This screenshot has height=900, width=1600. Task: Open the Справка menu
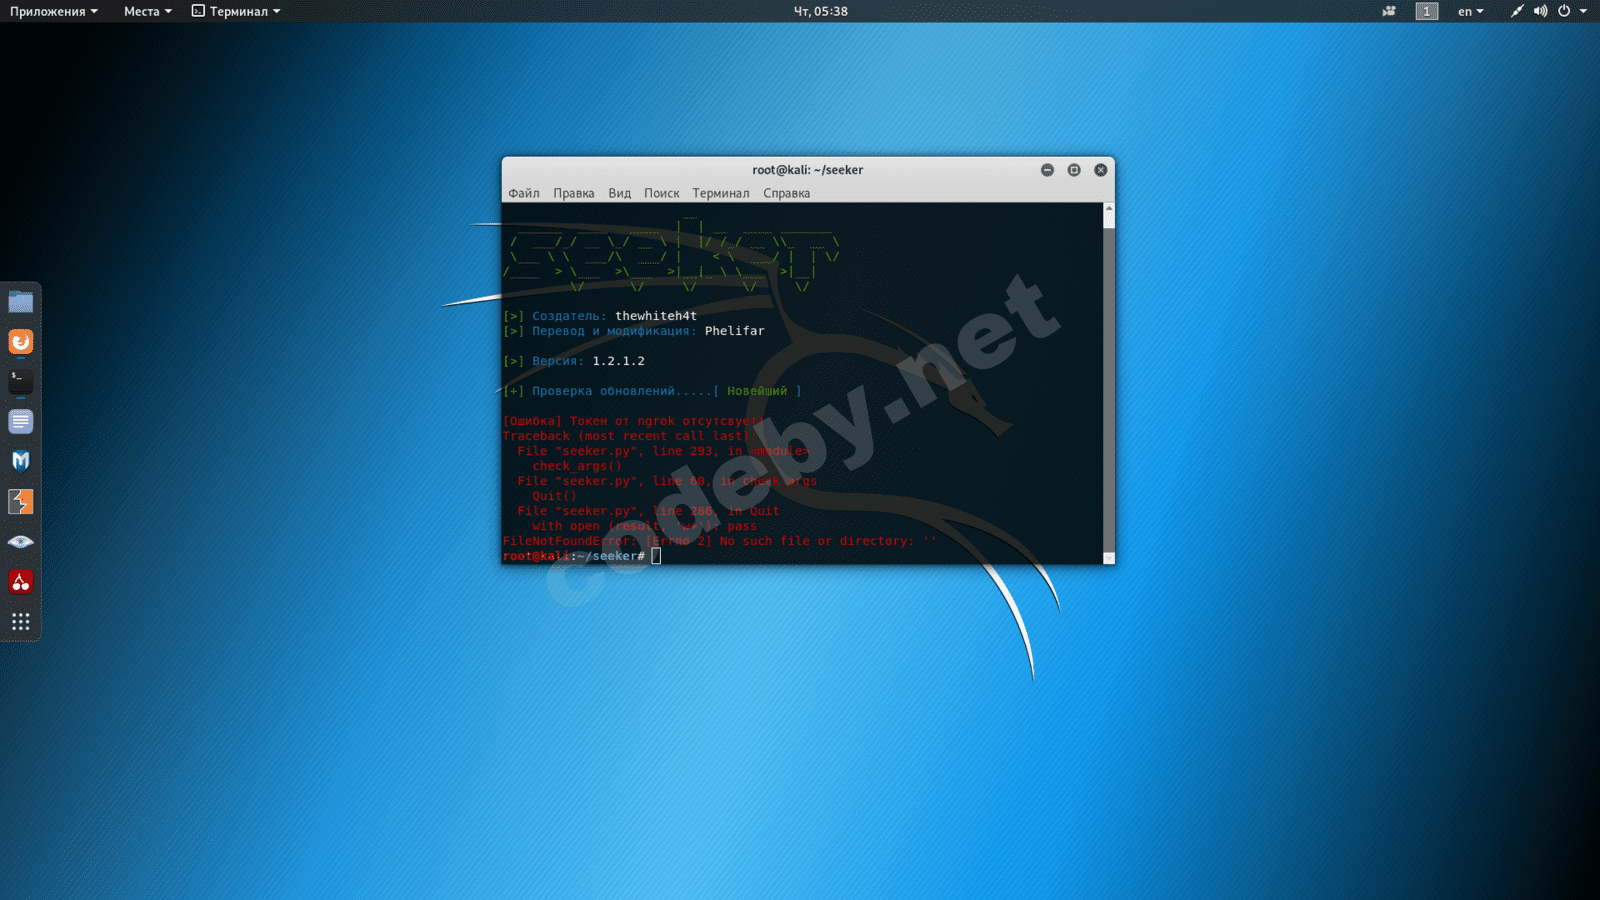coord(787,193)
